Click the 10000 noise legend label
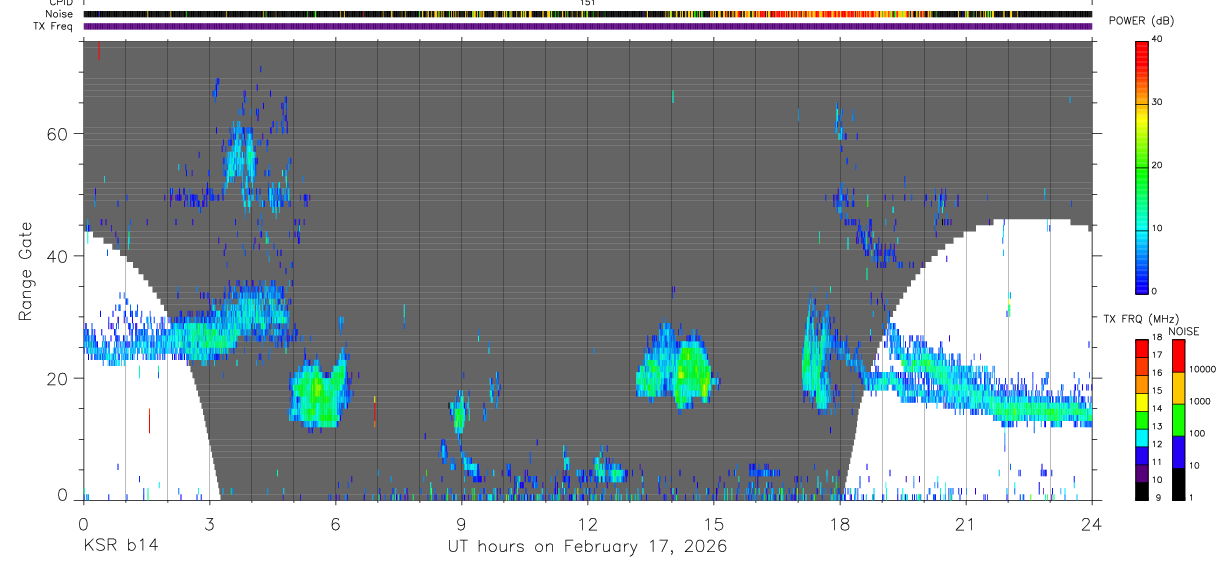 [x=1203, y=370]
